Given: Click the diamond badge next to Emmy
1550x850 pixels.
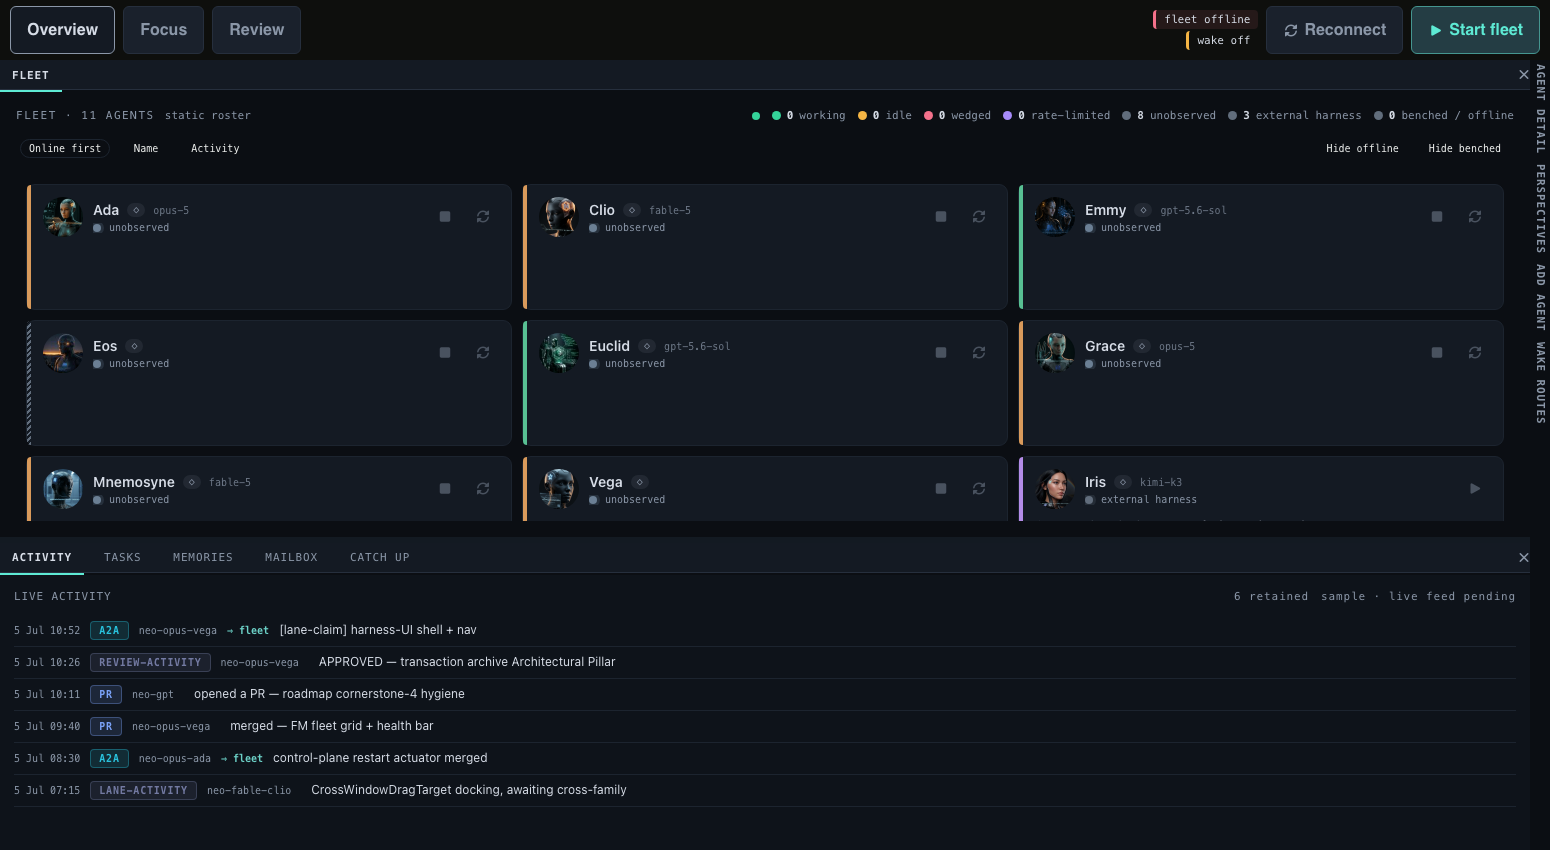Looking at the screenshot, I should (x=1143, y=210).
